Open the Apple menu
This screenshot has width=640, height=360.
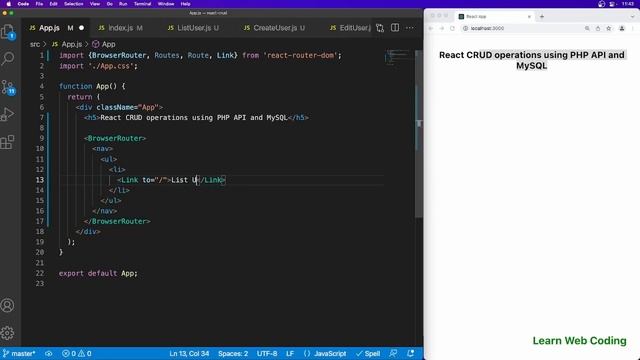9,4
